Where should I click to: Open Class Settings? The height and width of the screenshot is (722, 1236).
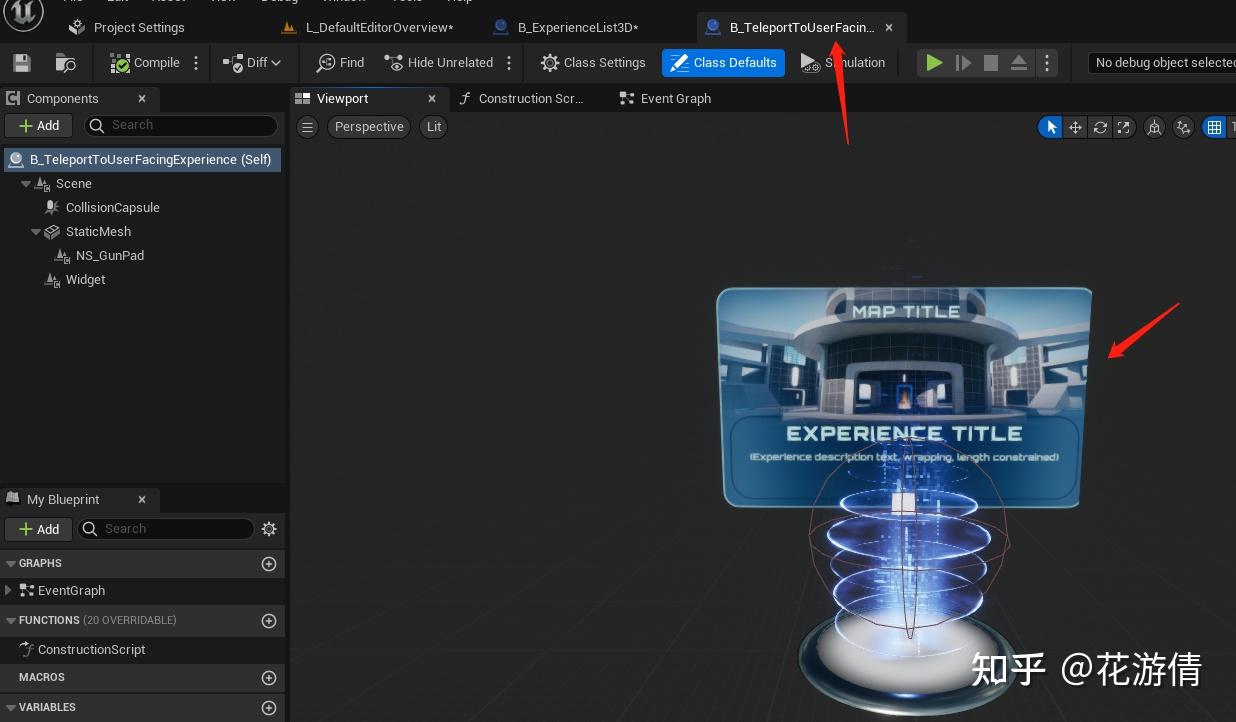593,62
